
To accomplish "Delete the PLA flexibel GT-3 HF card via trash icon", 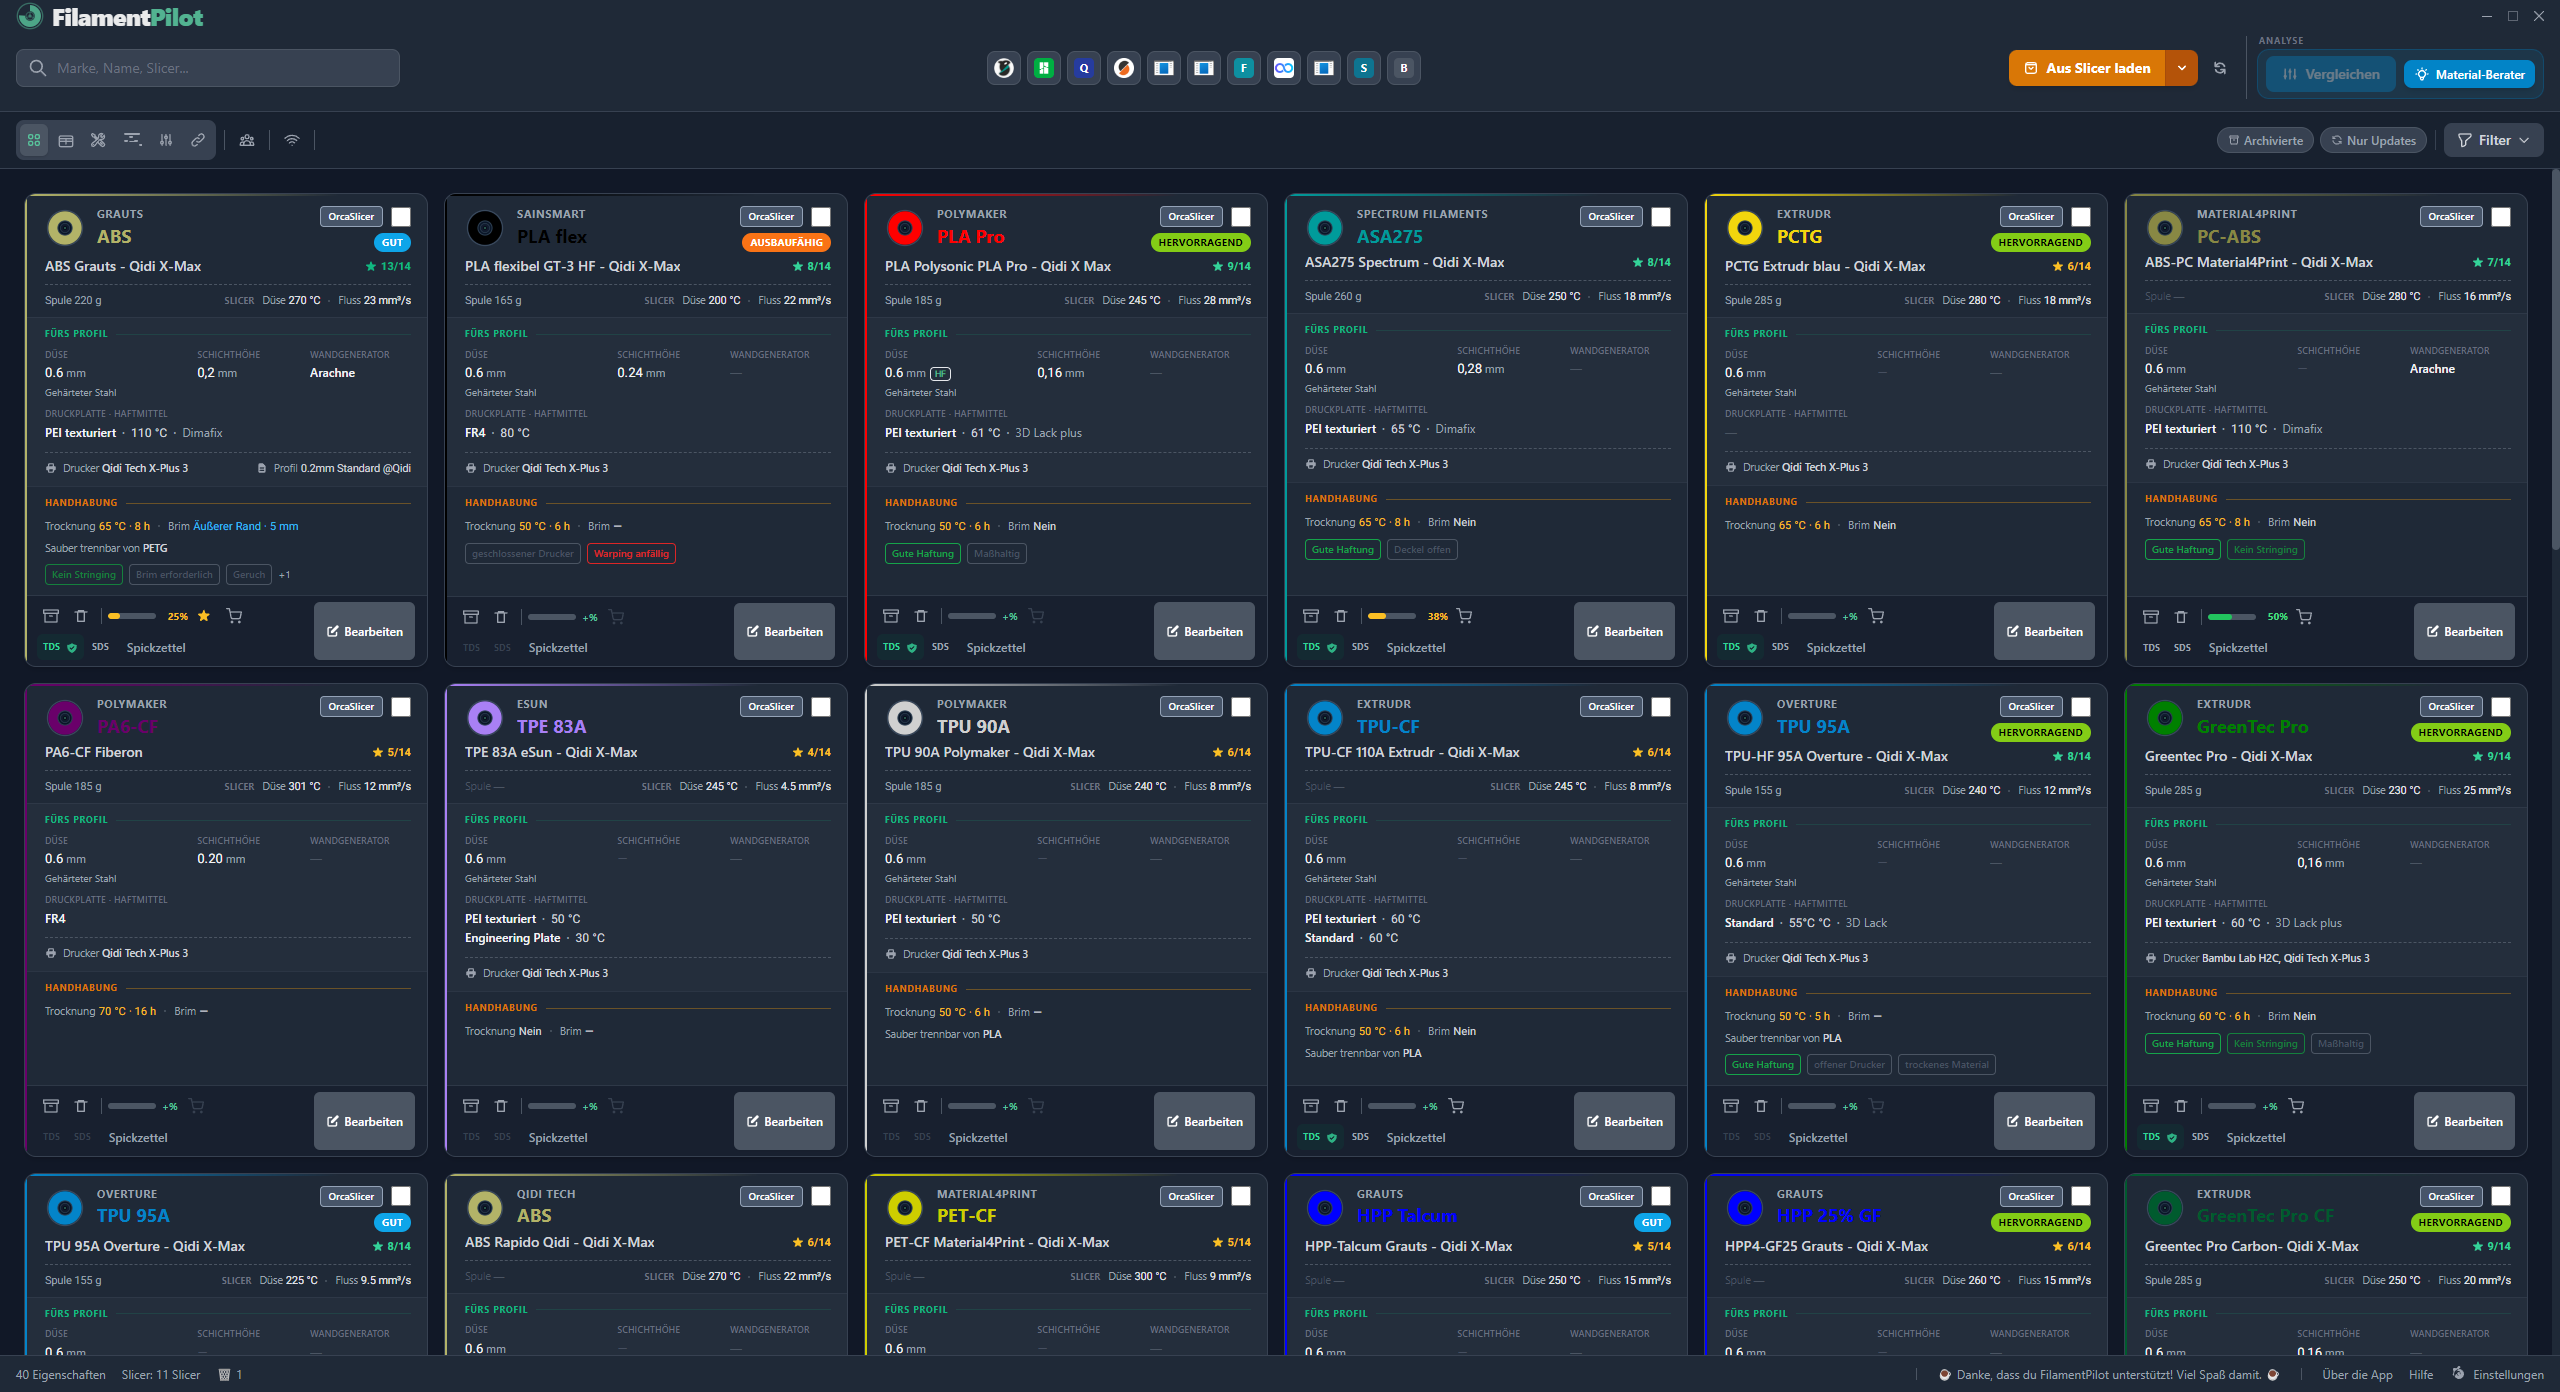I will [501, 617].
